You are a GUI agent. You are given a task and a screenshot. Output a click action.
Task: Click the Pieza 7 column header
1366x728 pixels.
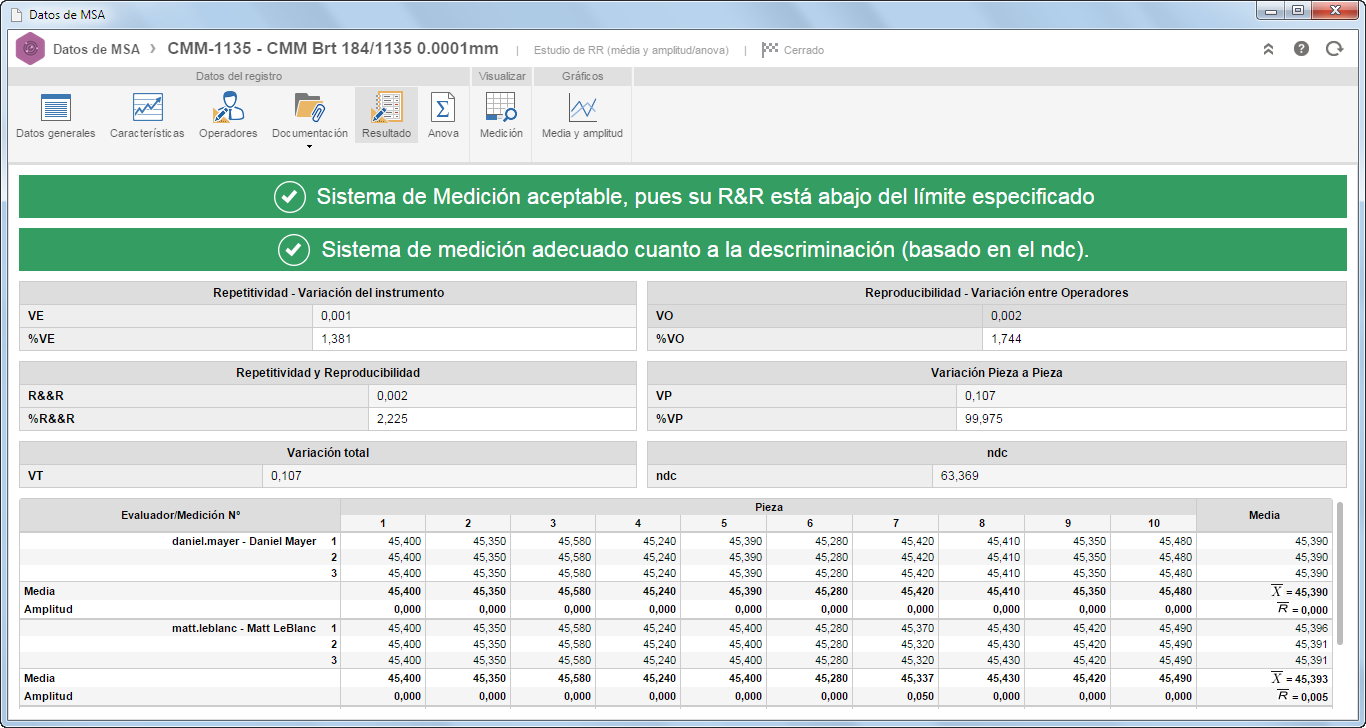[896, 524]
